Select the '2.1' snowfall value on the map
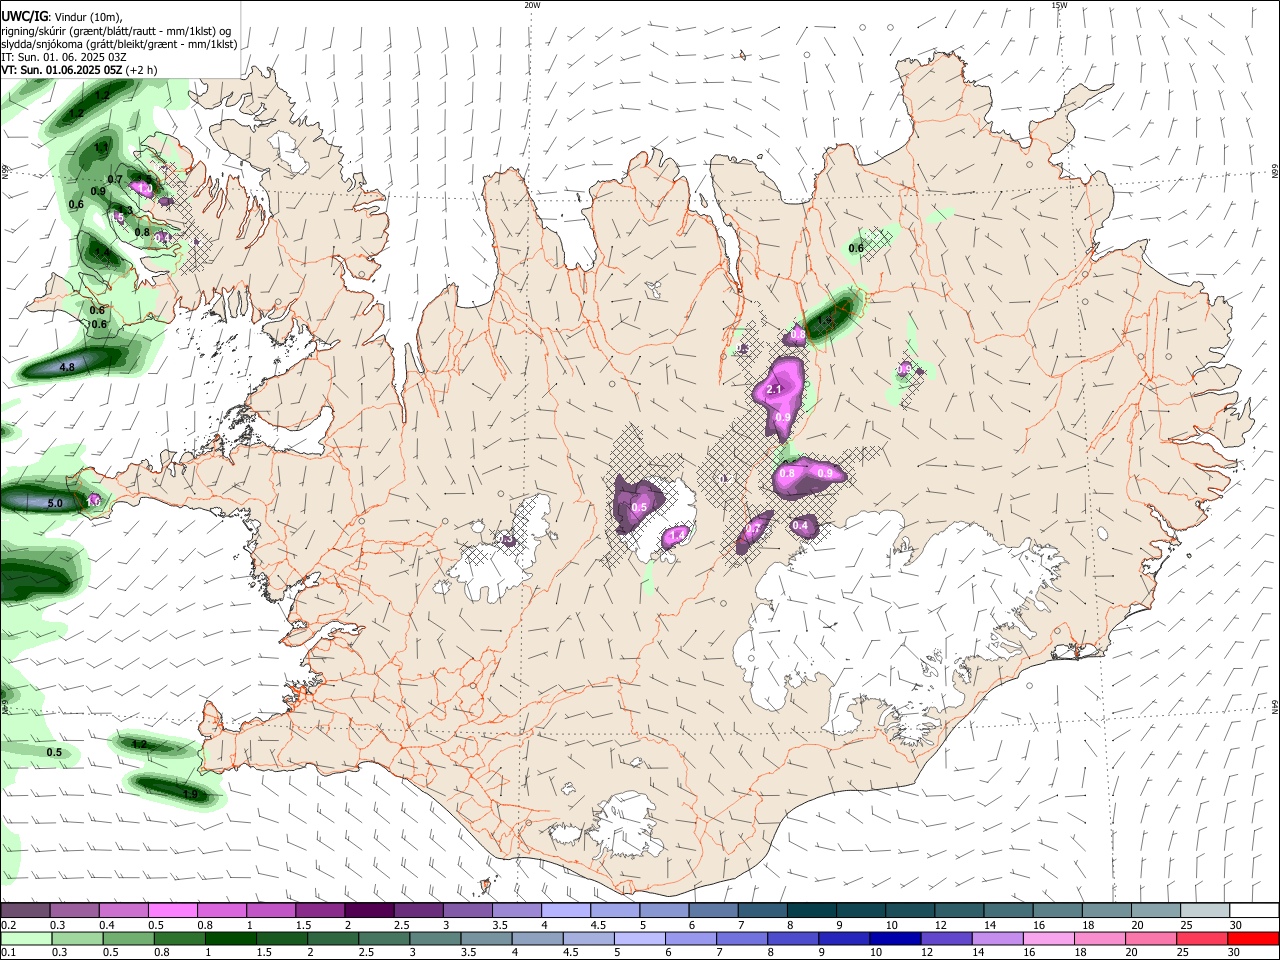Screen dimensions: 1280x960 (773, 389)
